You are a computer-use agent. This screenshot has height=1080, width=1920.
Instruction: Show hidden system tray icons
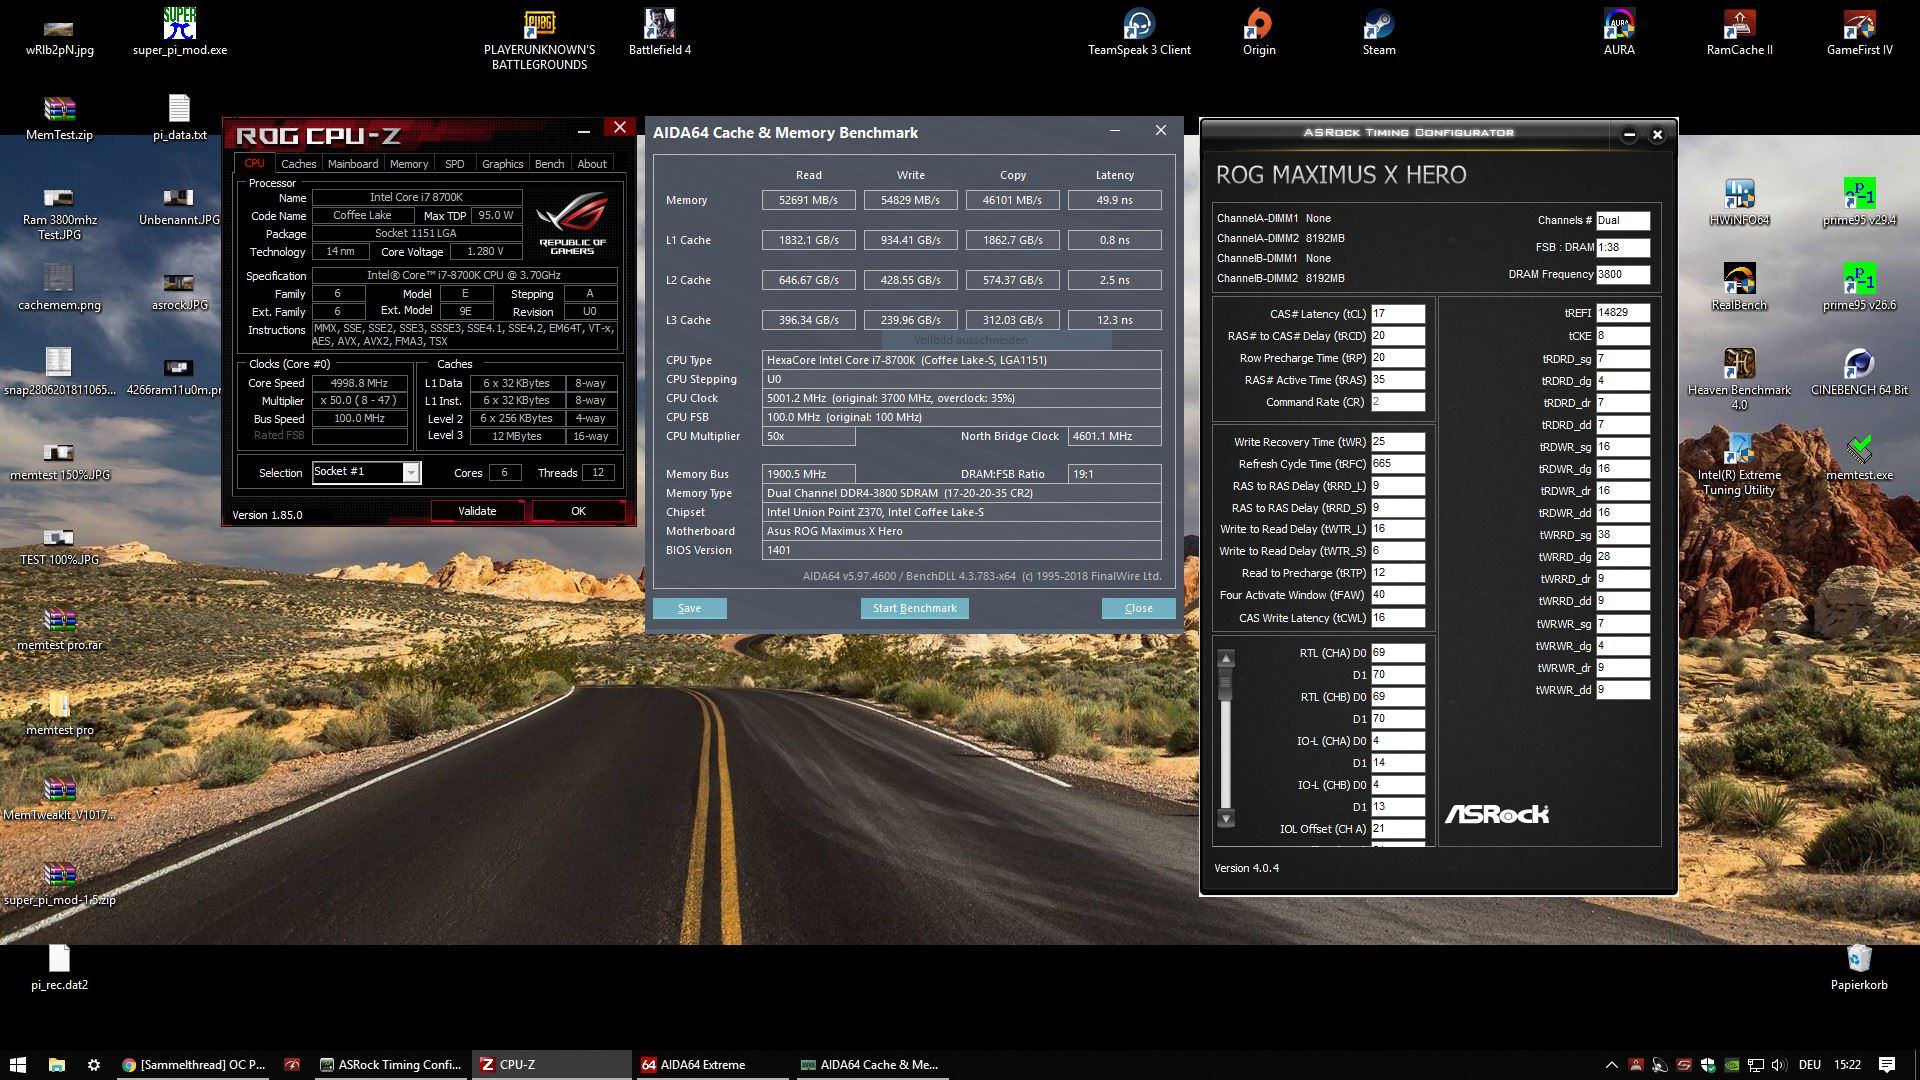pos(1611,1065)
